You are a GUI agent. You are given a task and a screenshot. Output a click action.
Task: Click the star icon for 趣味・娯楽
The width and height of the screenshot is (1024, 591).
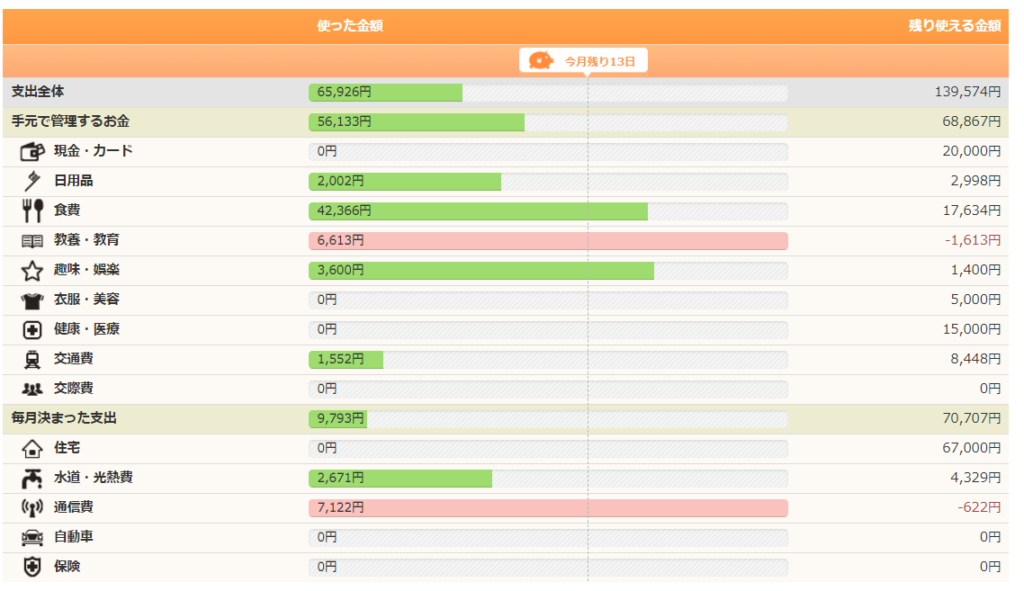point(32,270)
